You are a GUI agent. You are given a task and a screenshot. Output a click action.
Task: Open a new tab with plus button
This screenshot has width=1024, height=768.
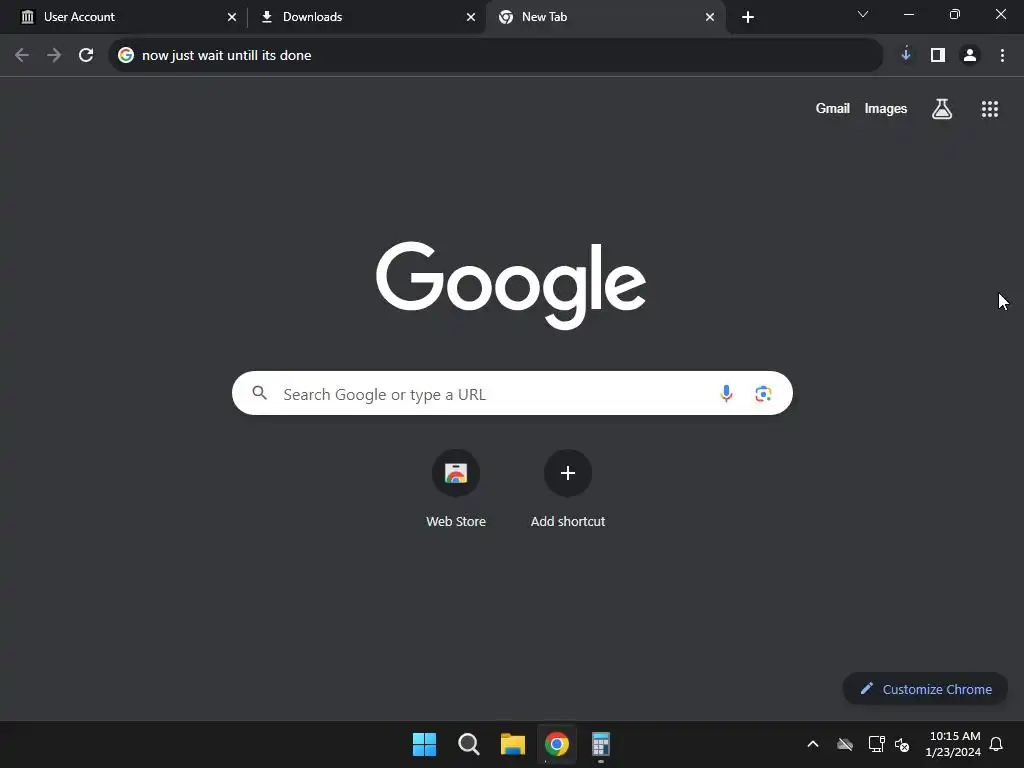pos(748,17)
